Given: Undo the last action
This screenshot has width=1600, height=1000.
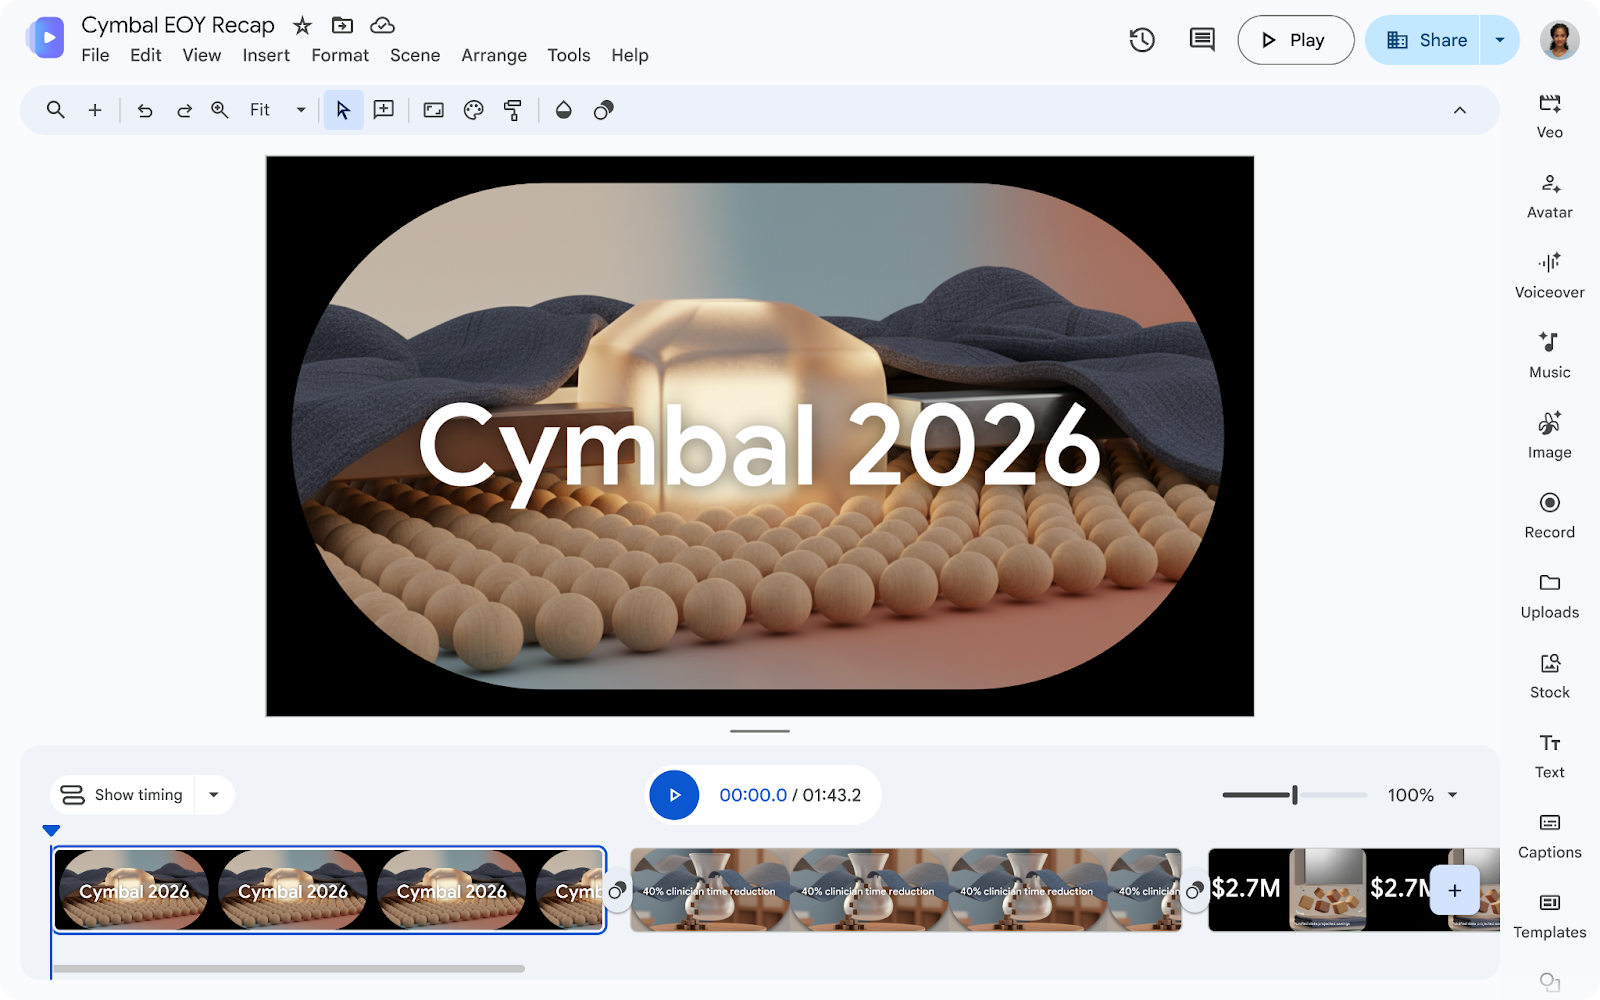Looking at the screenshot, I should click(x=145, y=110).
